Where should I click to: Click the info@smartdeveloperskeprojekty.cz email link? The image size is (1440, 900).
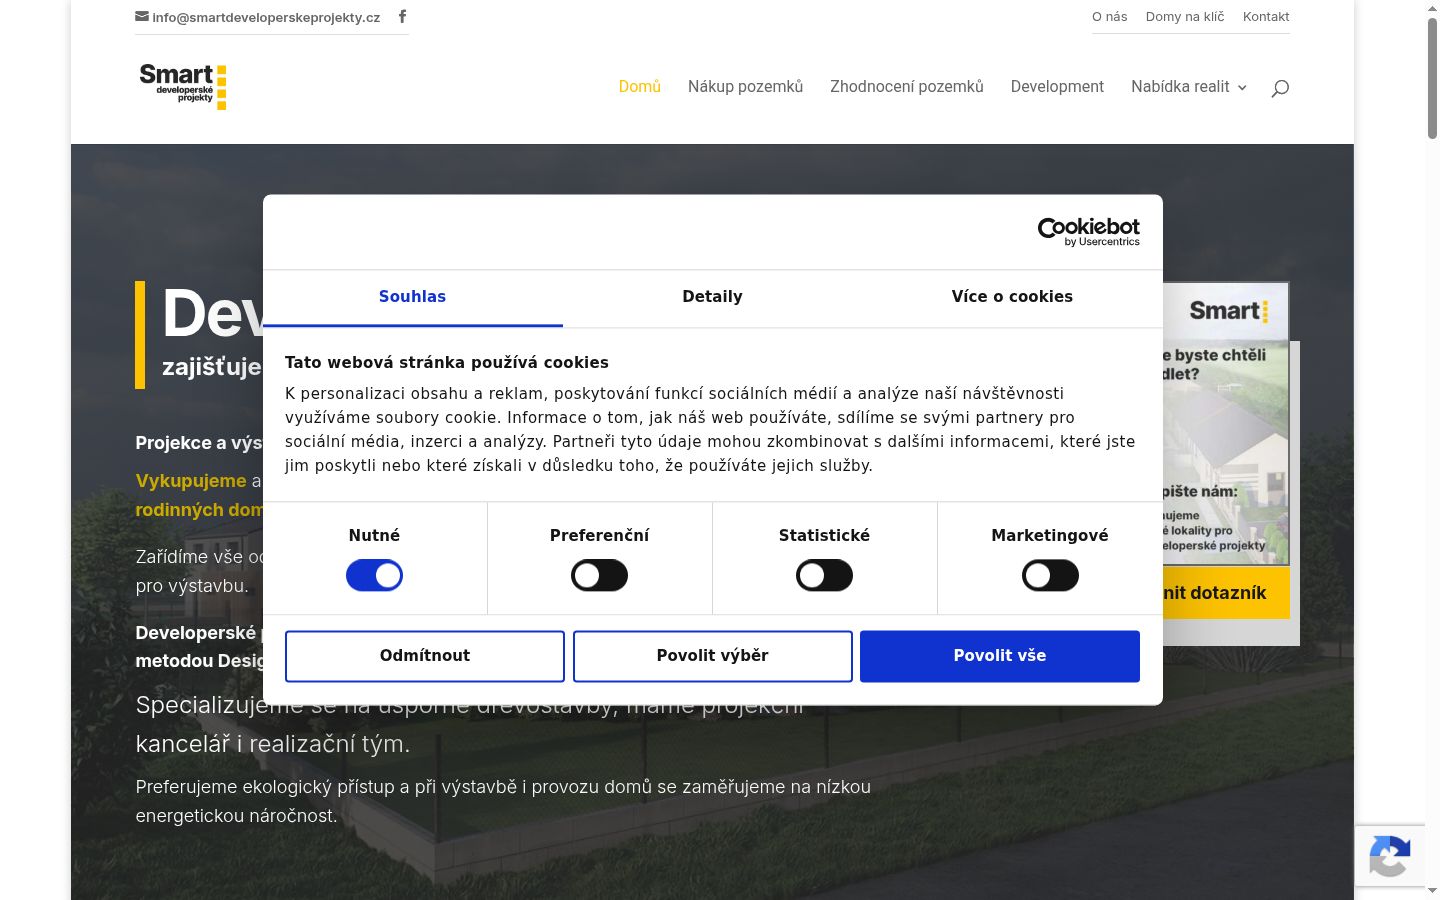266,17
